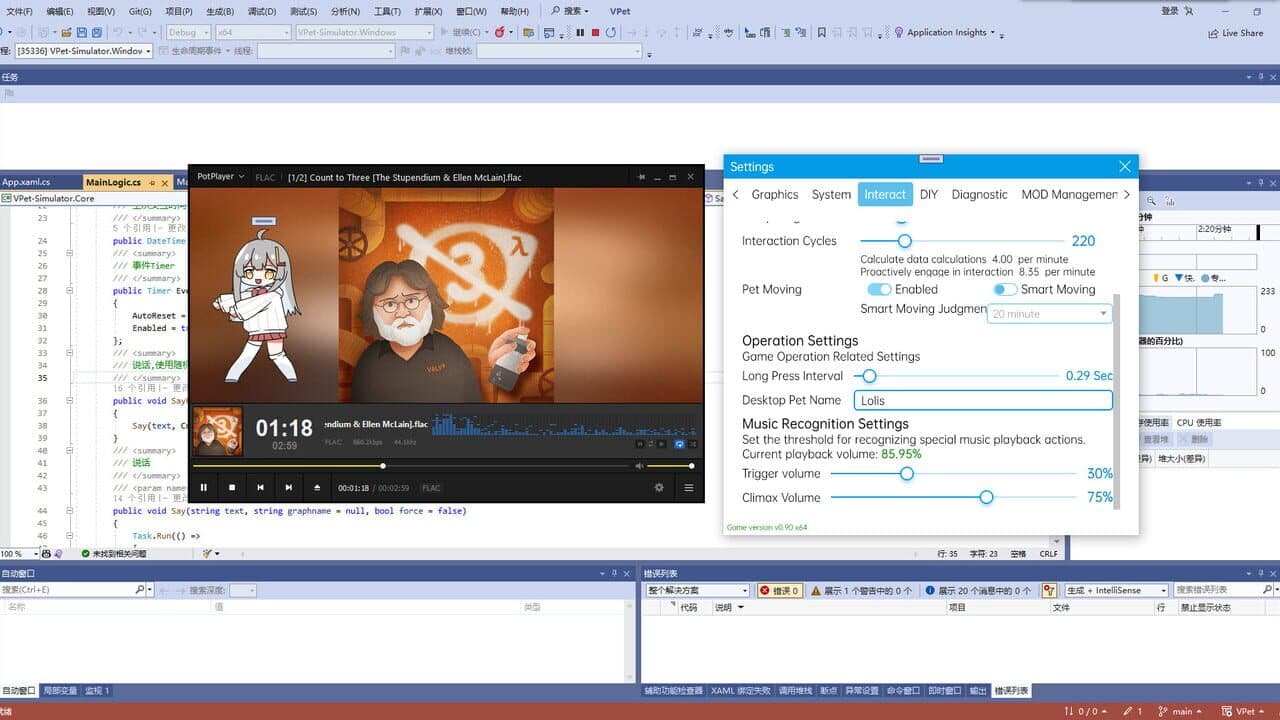Adjust the Climax Volume slider
Screen dimensions: 1280x720
tap(954, 497)
